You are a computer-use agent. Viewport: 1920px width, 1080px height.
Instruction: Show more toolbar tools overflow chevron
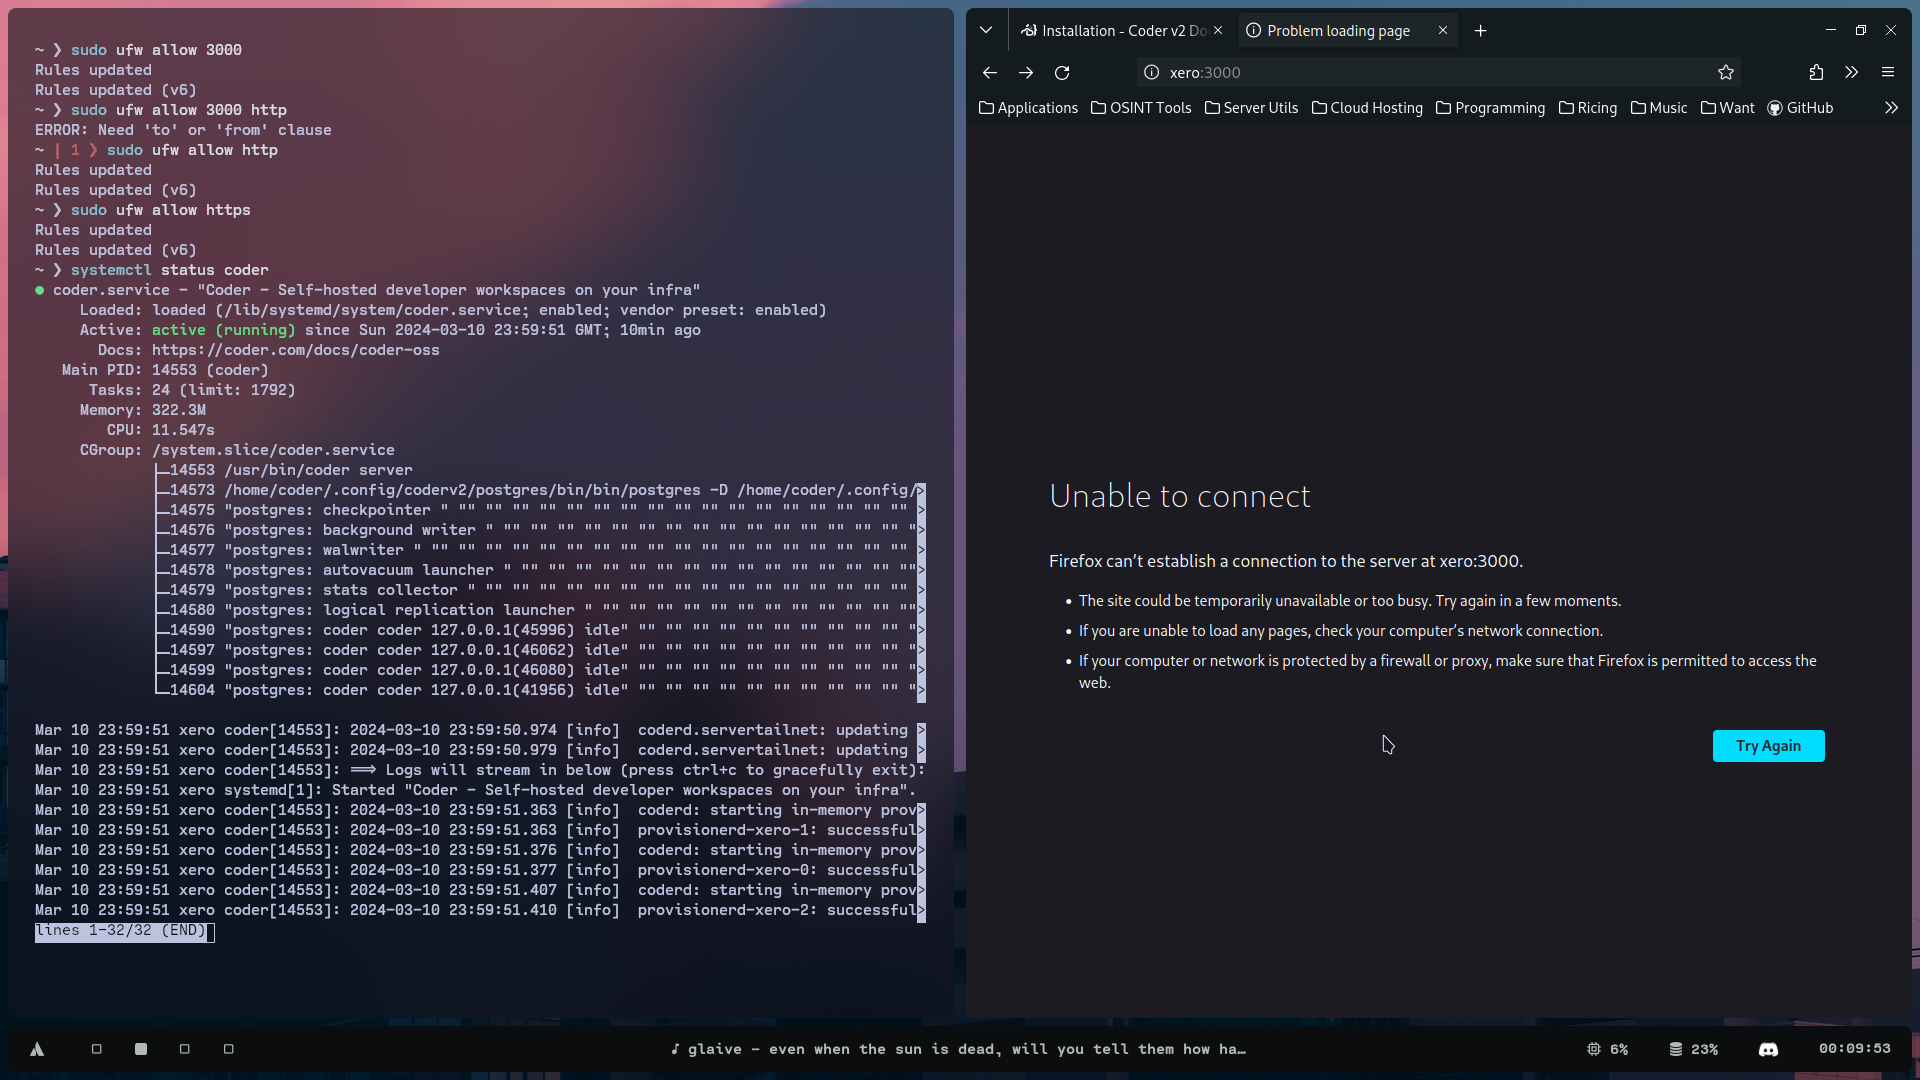(1852, 72)
